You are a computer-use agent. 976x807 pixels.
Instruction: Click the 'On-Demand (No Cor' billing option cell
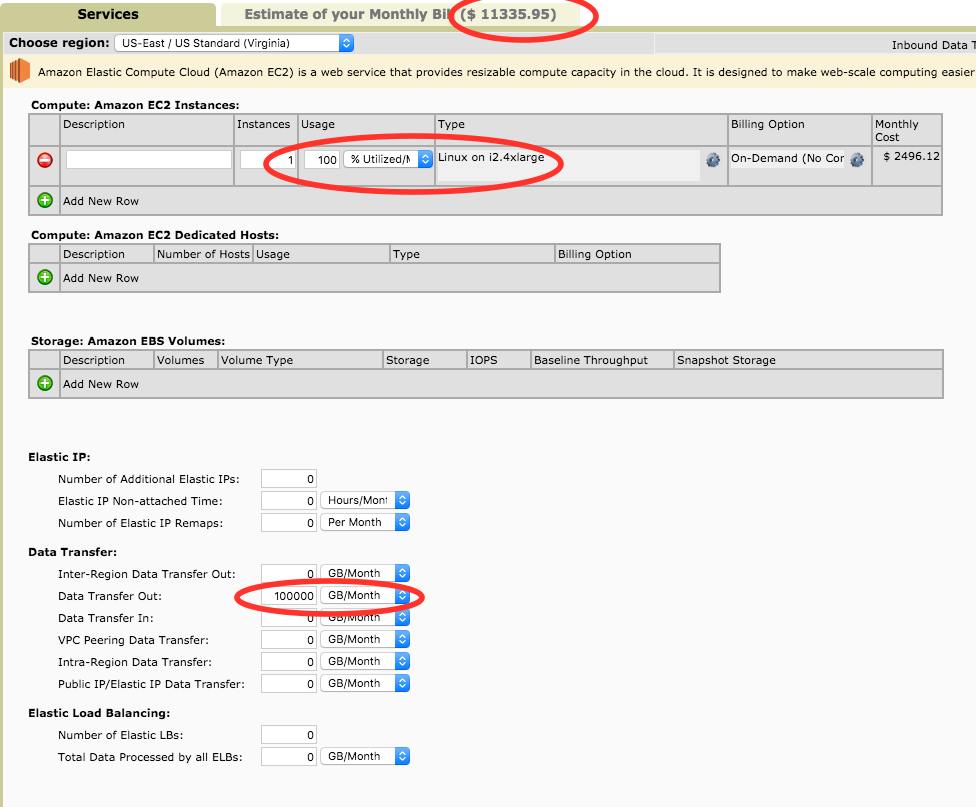787,158
